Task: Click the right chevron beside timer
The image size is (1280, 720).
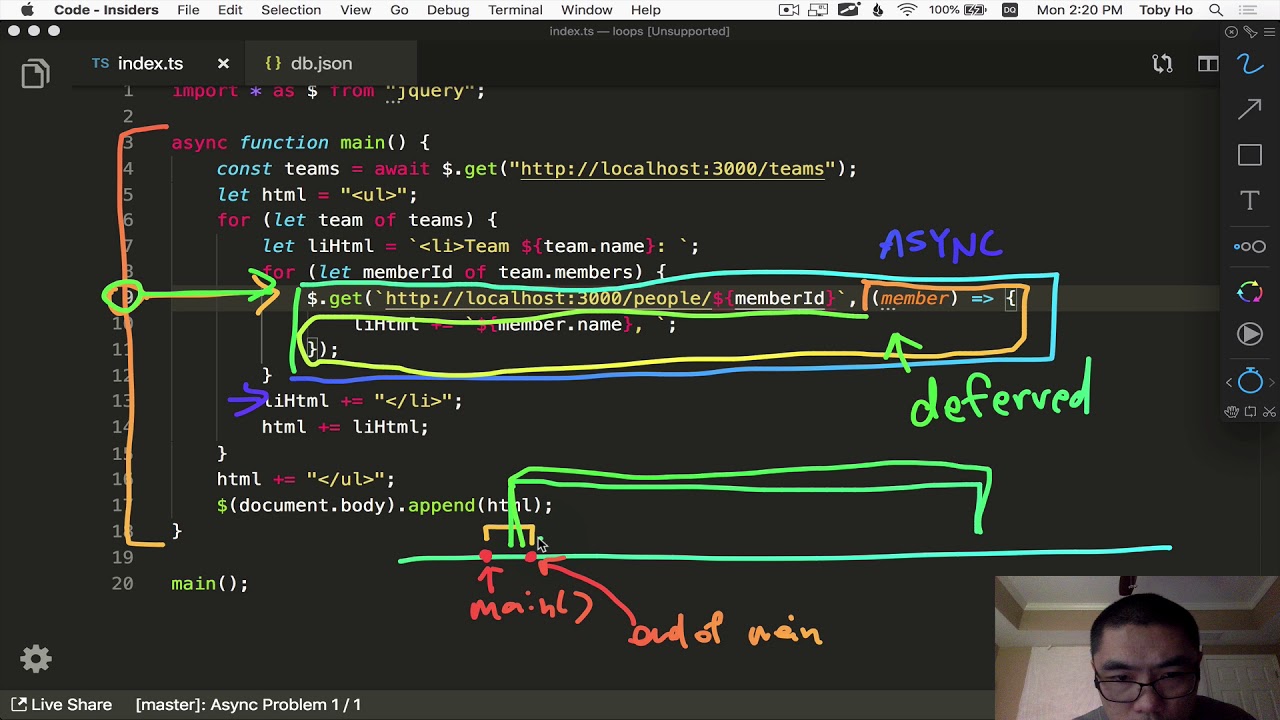Action: [x=1271, y=382]
